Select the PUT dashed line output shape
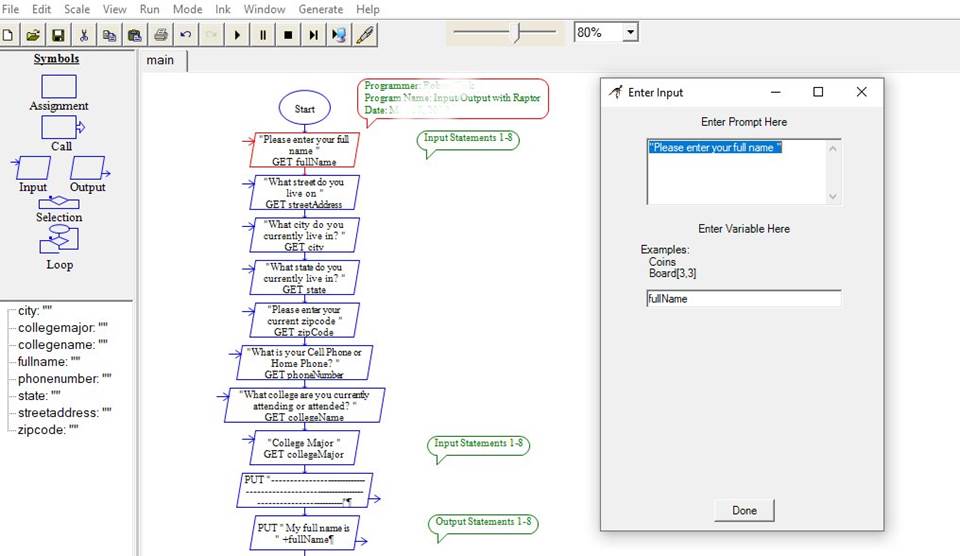Viewport: 960px width, 556px height. (304, 490)
